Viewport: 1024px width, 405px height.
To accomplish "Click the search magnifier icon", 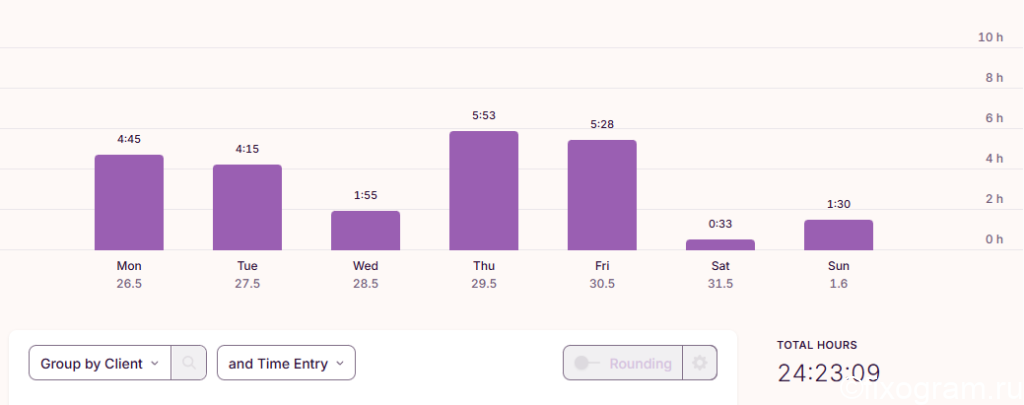I will pos(189,363).
